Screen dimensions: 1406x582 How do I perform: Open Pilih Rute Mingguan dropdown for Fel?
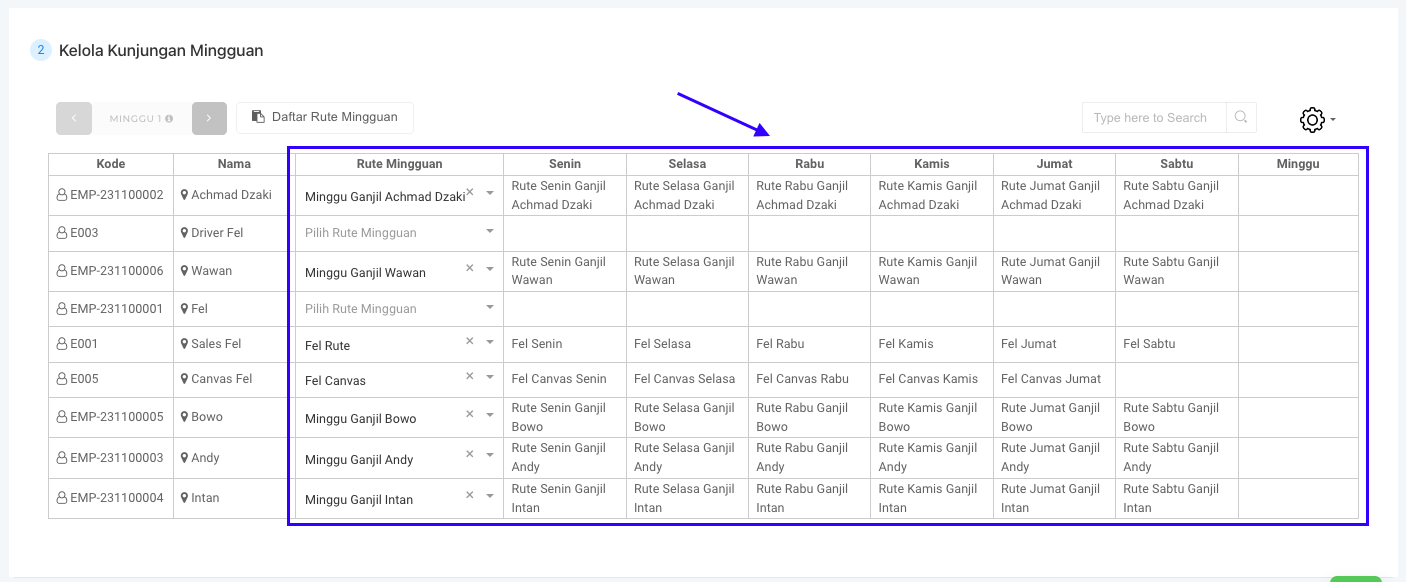pyautogui.click(x=490, y=308)
